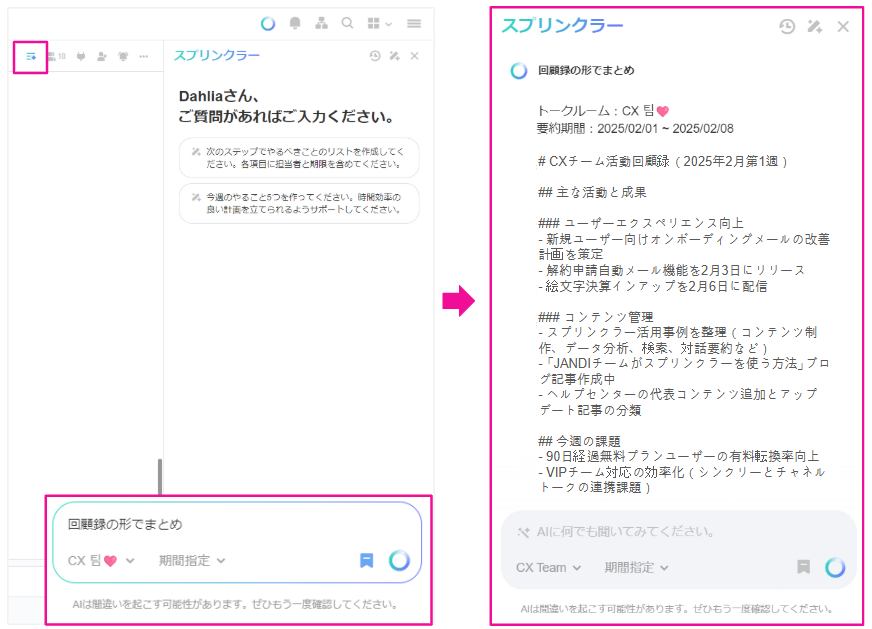This screenshot has width=872, height=629.
Task: Click the Sprinkler circle icon beside the prompt heading
Action: [519, 71]
